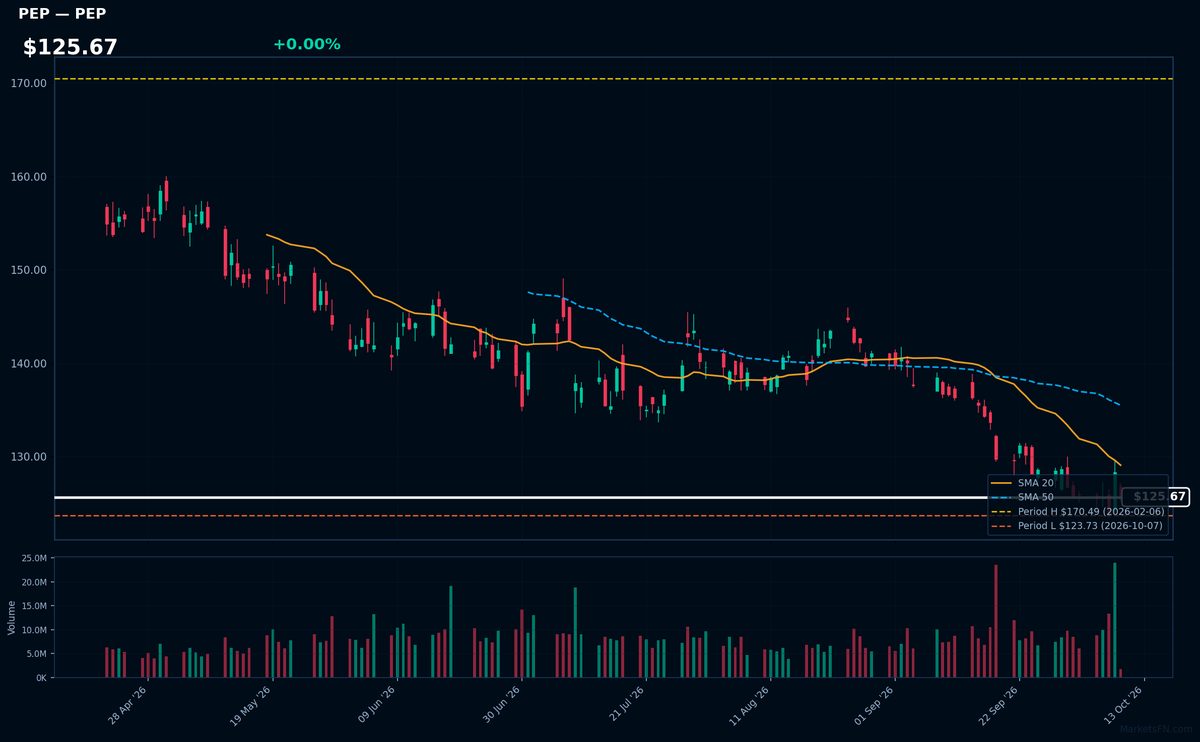
Task: Click the 160.00 price axis label
Action: pos(30,177)
